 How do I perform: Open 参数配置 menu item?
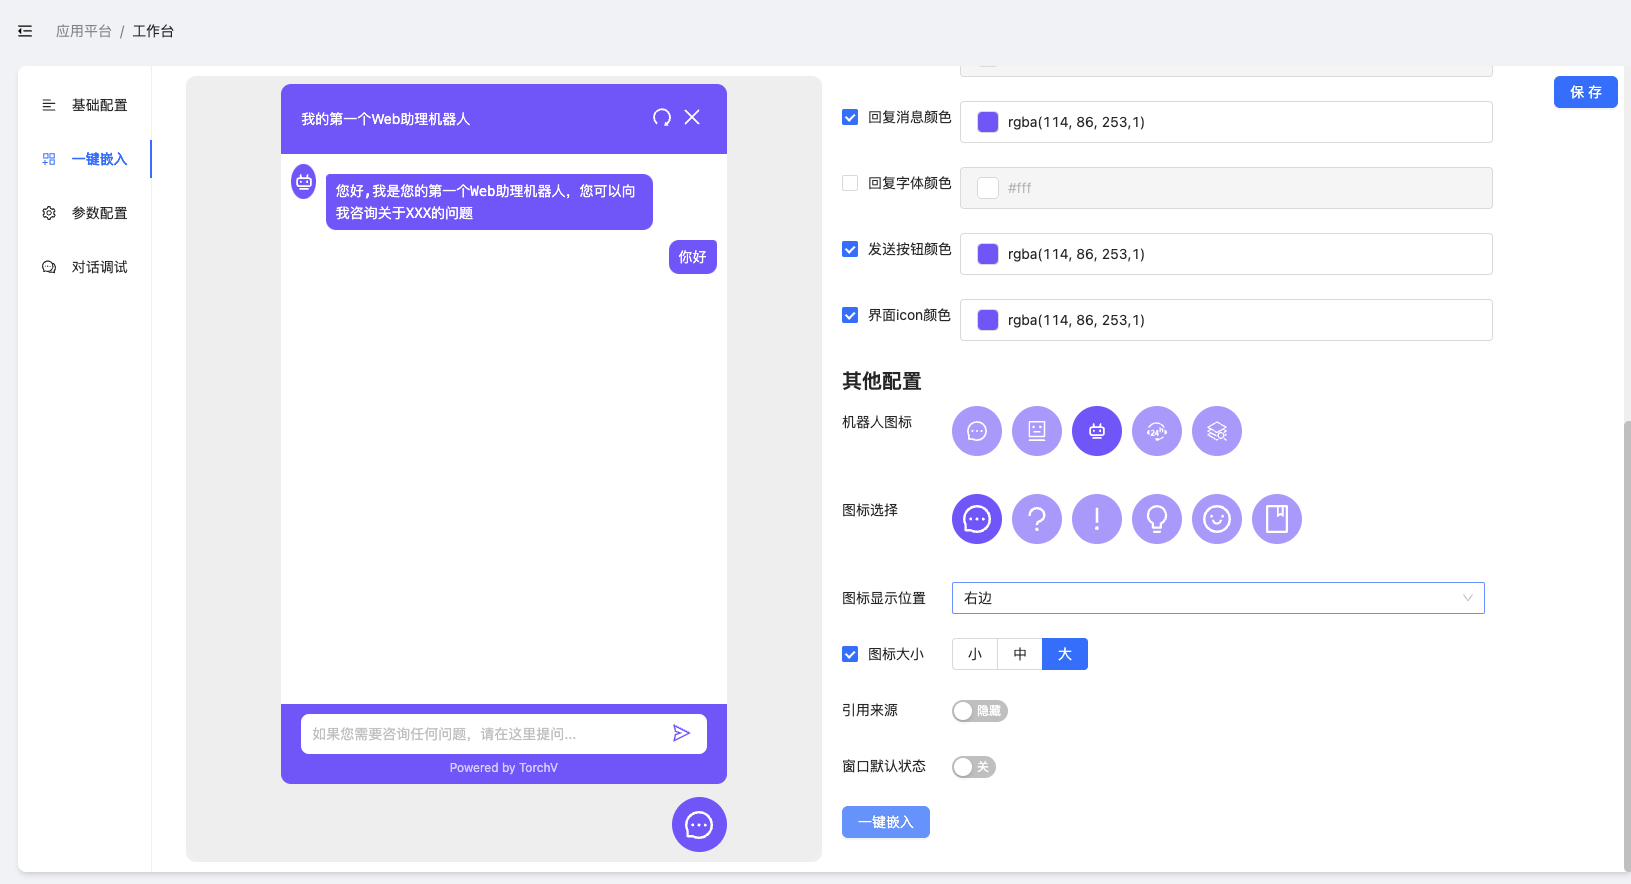85,213
